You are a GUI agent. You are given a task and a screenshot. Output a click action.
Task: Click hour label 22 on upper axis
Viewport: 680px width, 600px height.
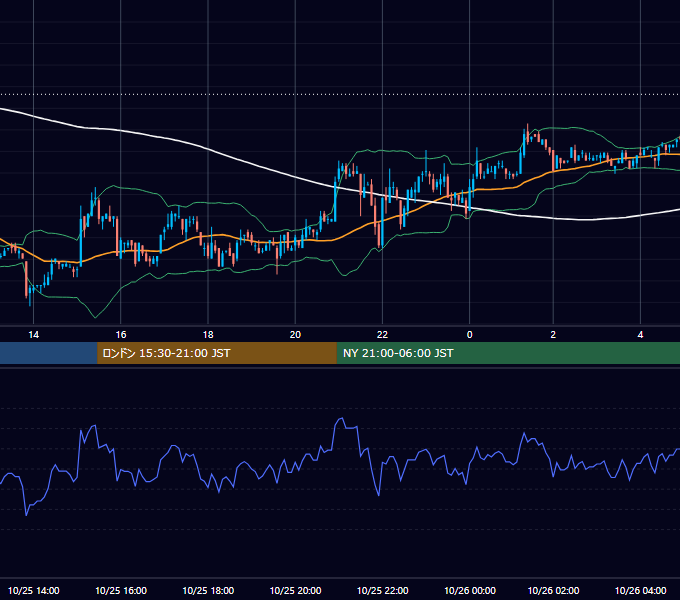pos(382,334)
